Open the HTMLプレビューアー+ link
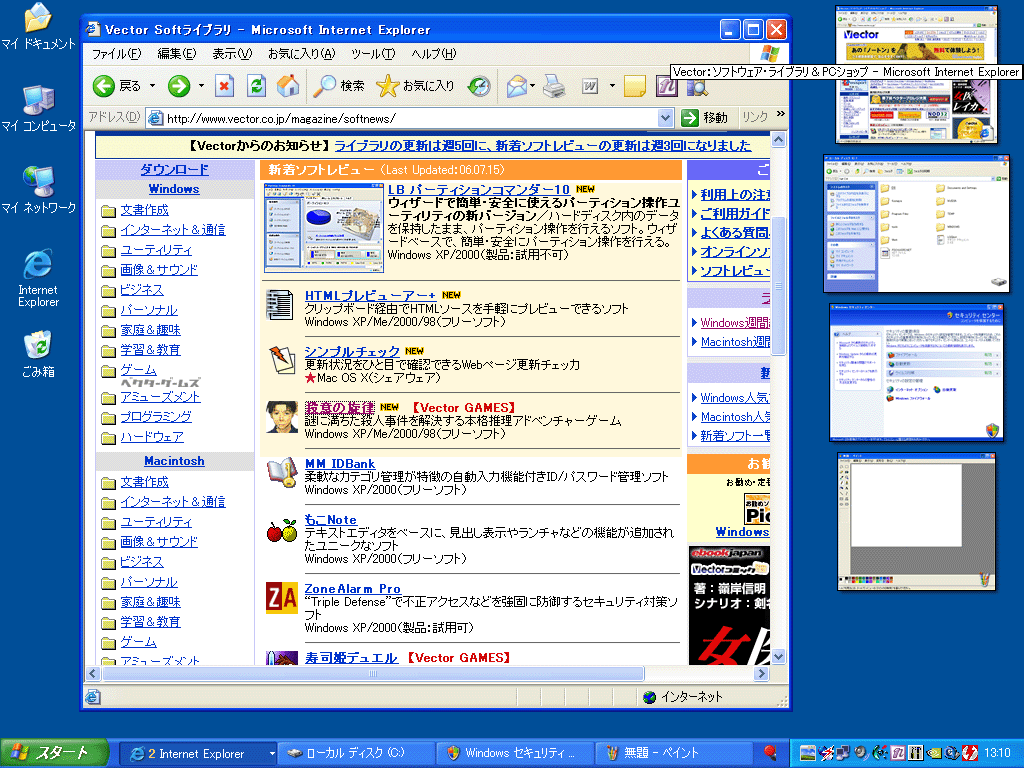The height and width of the screenshot is (768, 1024). (x=370, y=295)
